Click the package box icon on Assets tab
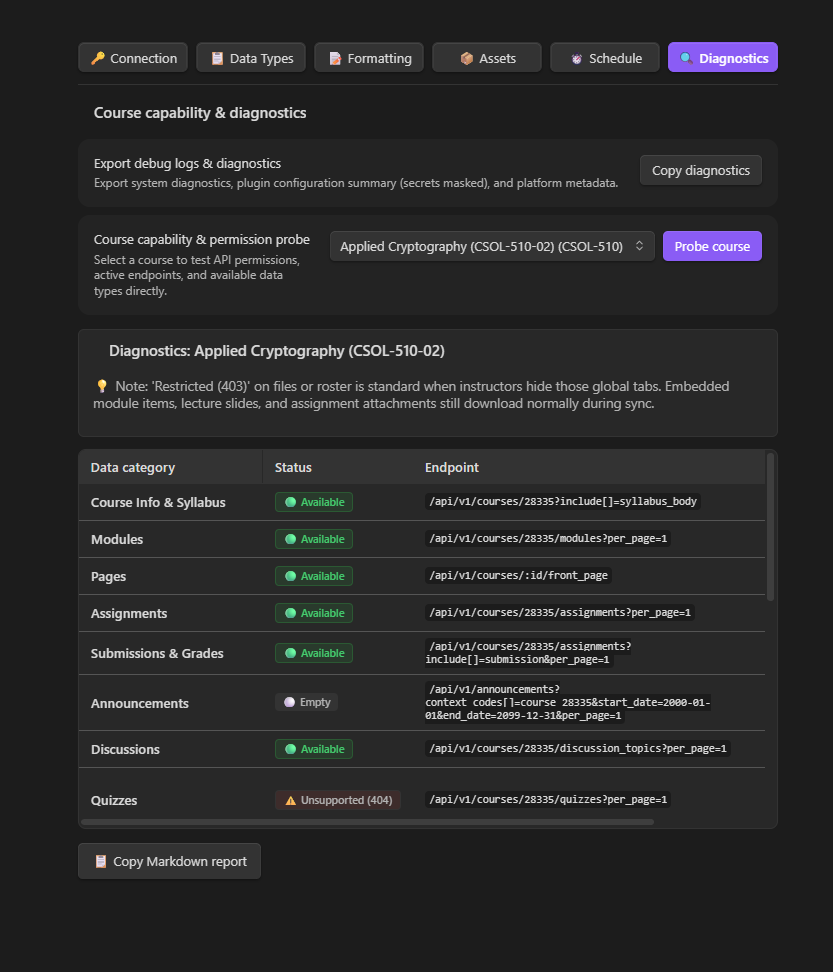The height and width of the screenshot is (972, 833). click(467, 58)
